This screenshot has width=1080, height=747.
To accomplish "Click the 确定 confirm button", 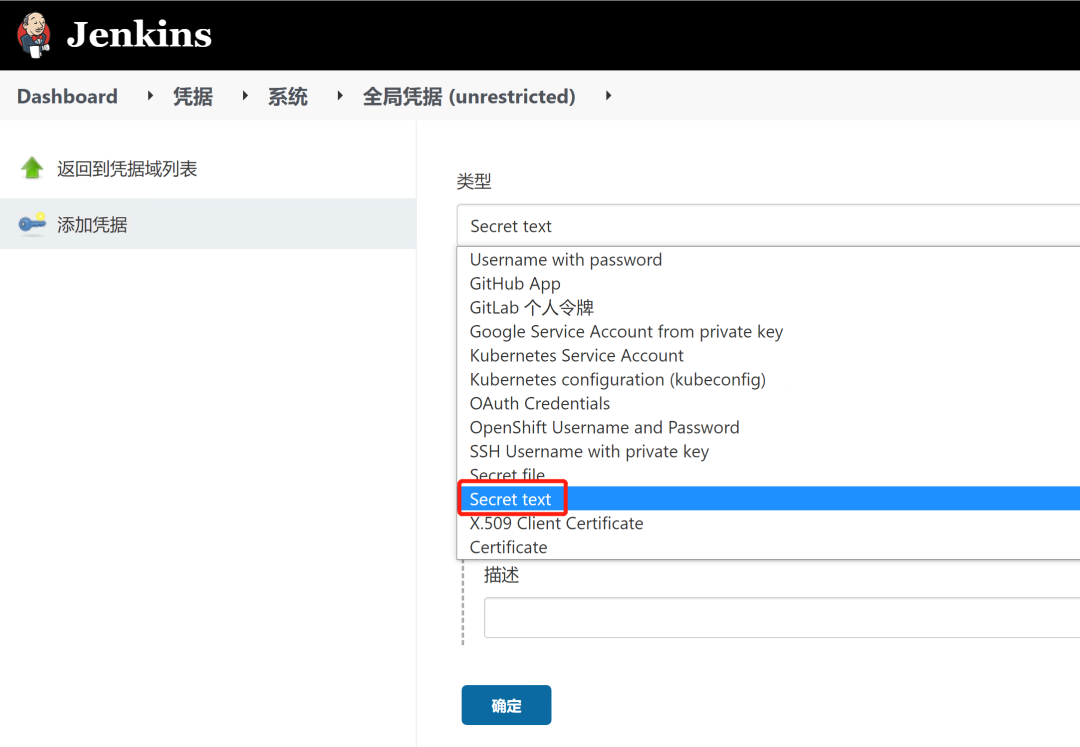I will coord(506,705).
